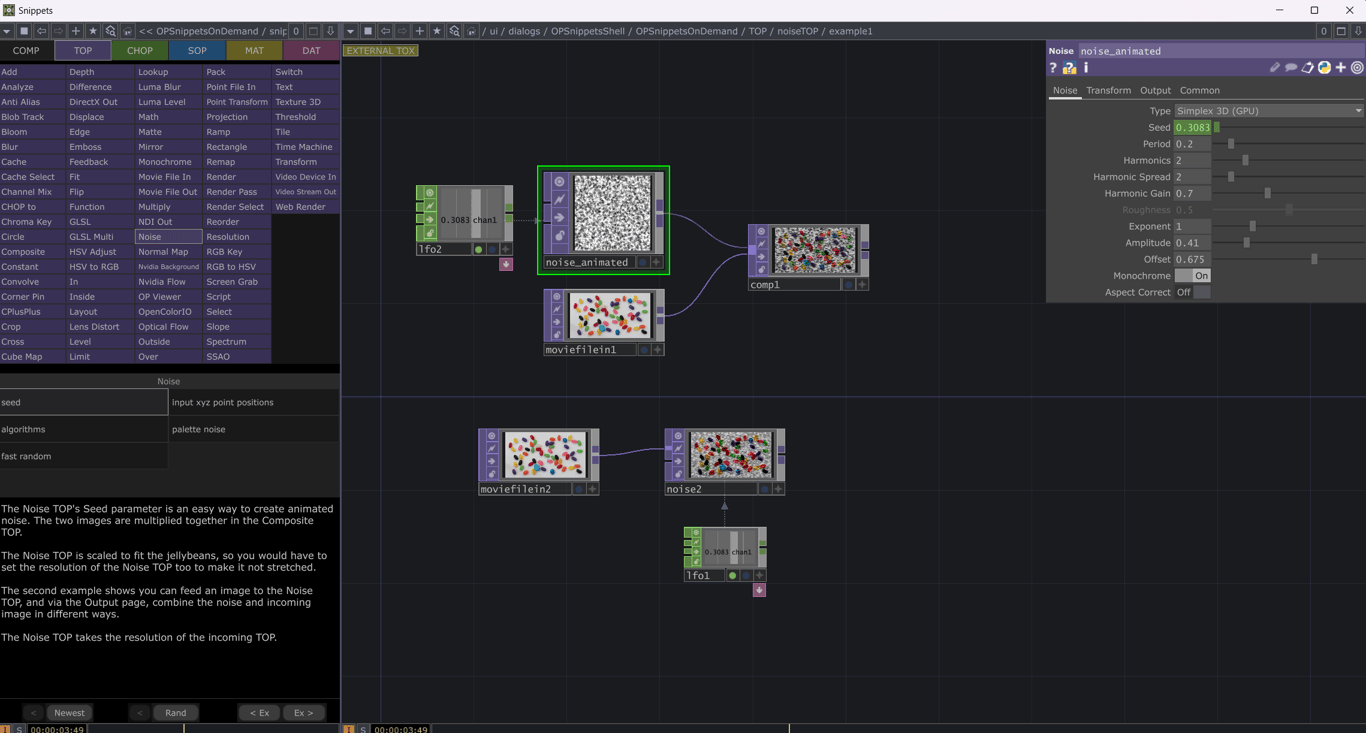
Task: Click the Rand snippet button
Action: tap(175, 712)
